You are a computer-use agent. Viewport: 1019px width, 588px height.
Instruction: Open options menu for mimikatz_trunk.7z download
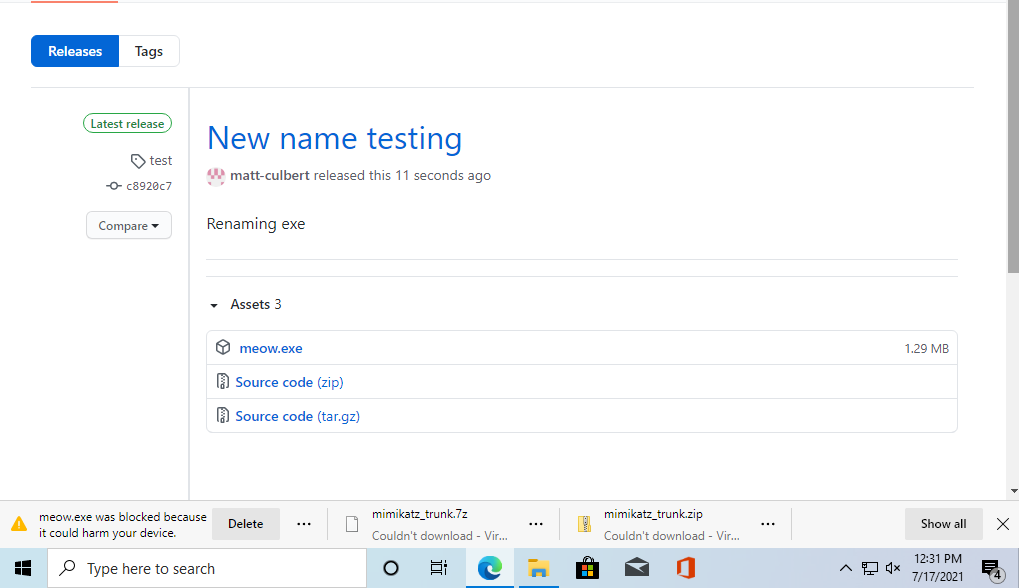tap(535, 524)
